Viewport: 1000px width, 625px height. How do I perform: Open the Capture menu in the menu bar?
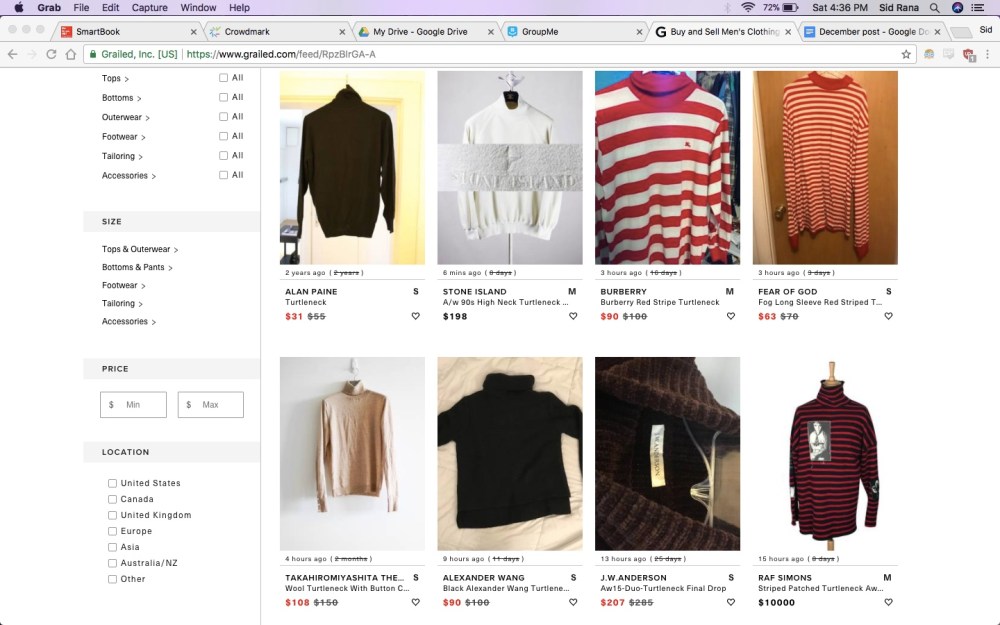coord(150,7)
